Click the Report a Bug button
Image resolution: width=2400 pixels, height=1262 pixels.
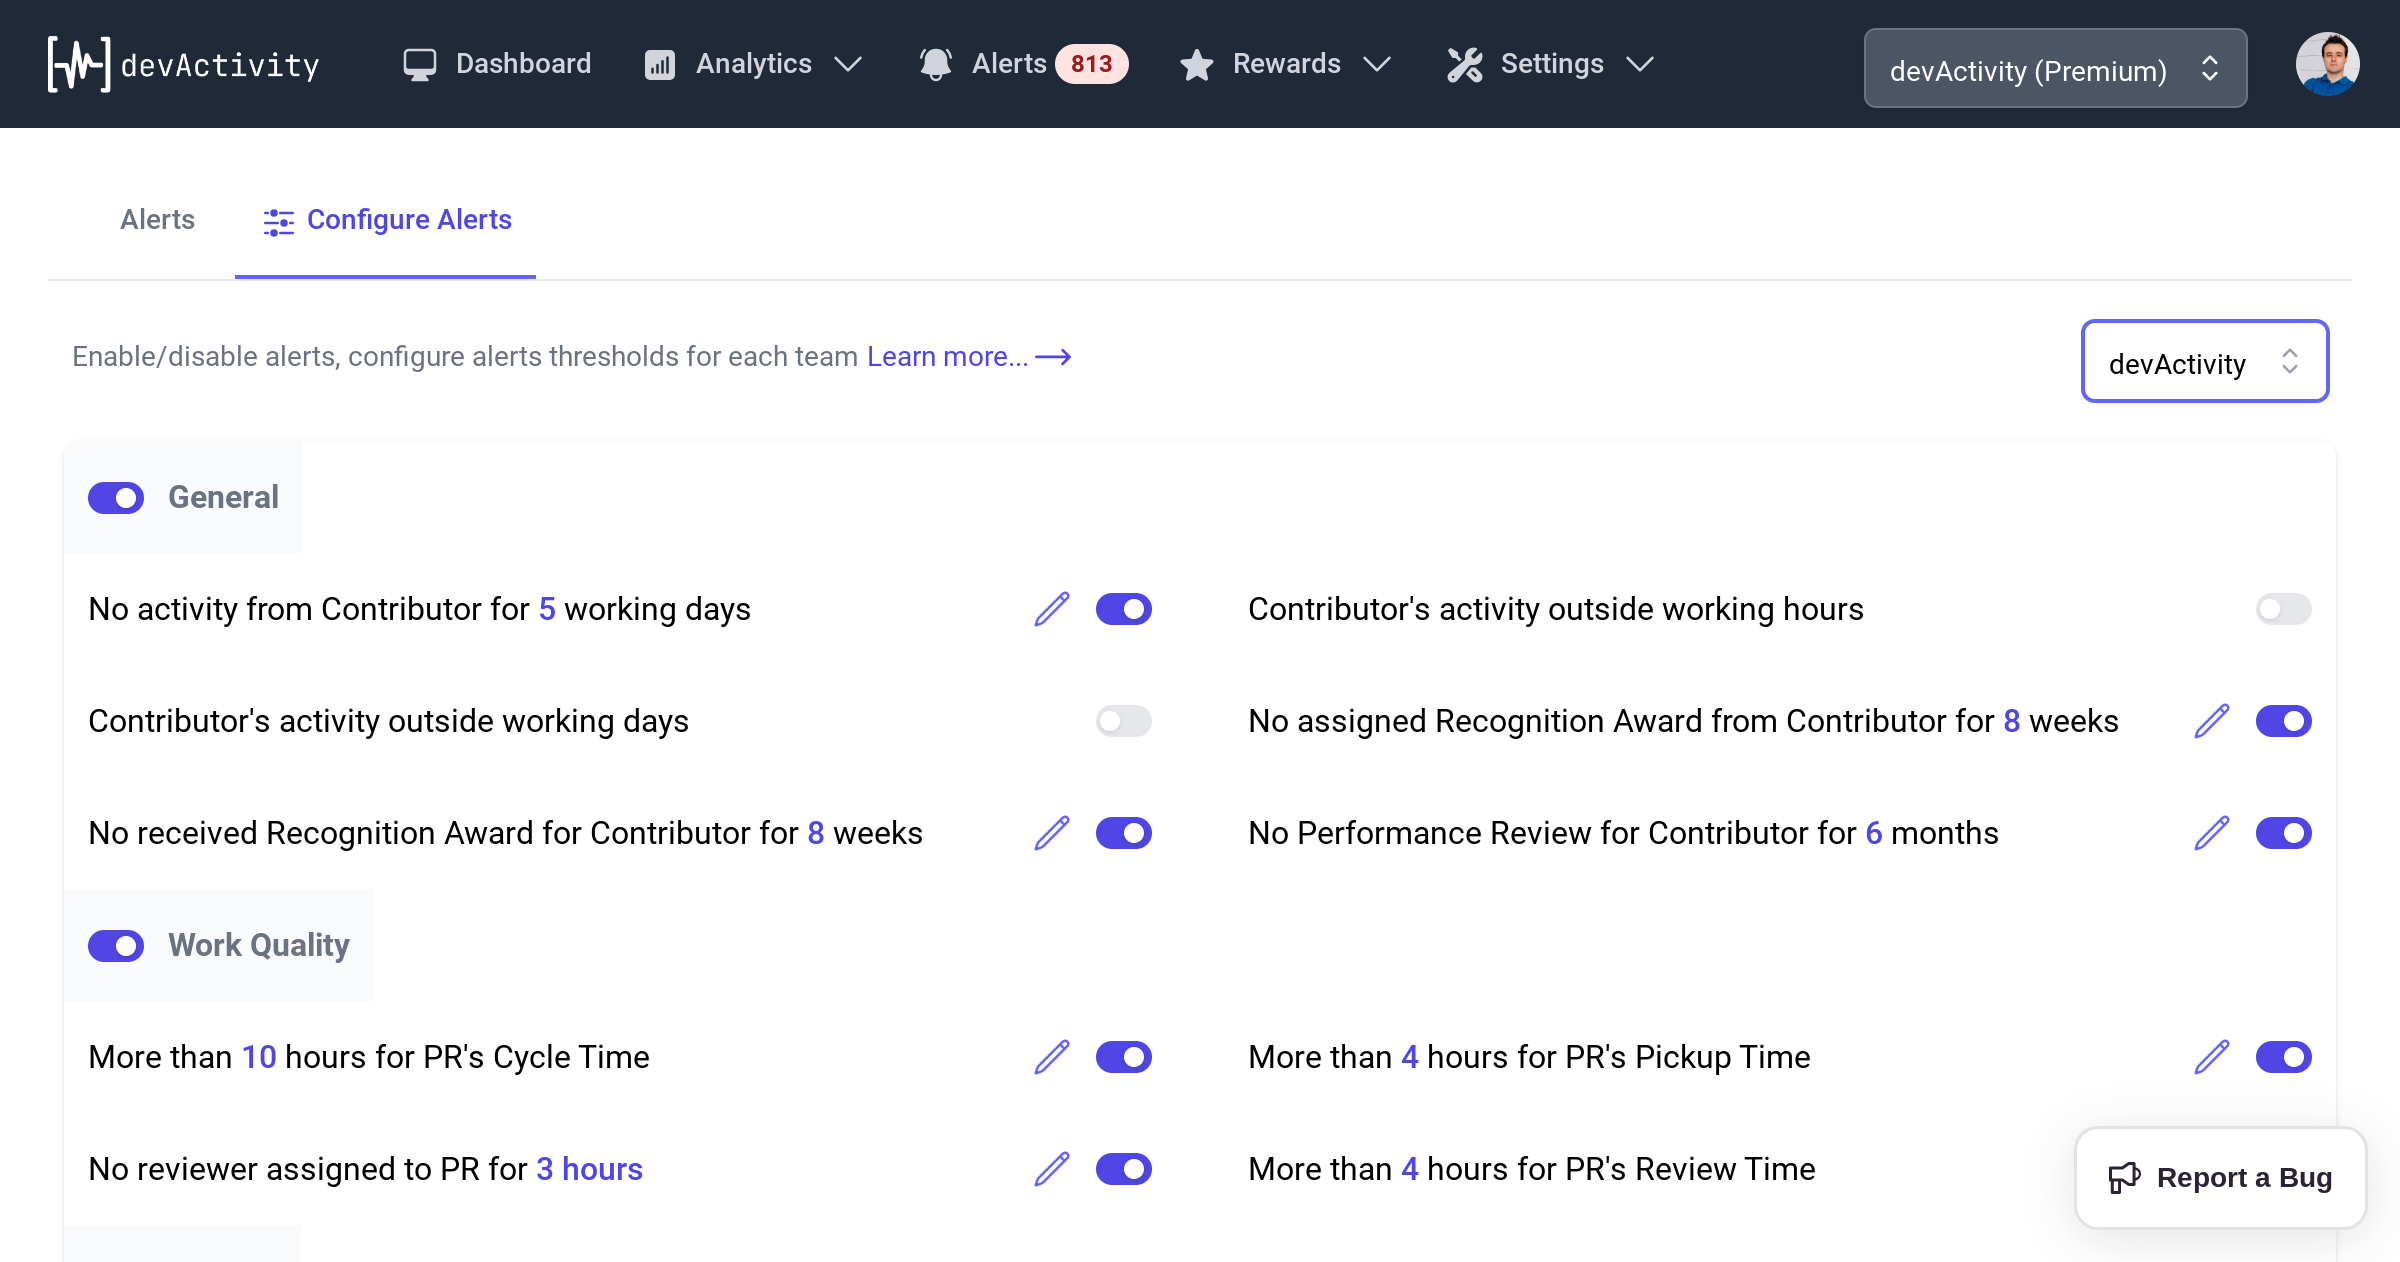tap(2219, 1176)
